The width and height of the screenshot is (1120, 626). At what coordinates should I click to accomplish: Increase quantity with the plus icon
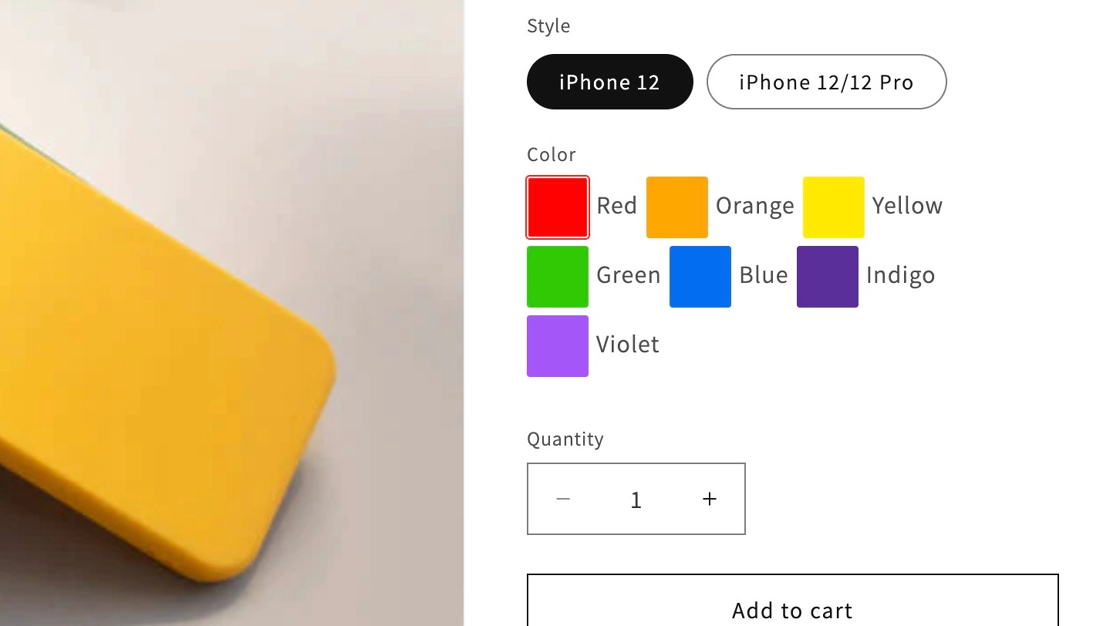coord(709,499)
